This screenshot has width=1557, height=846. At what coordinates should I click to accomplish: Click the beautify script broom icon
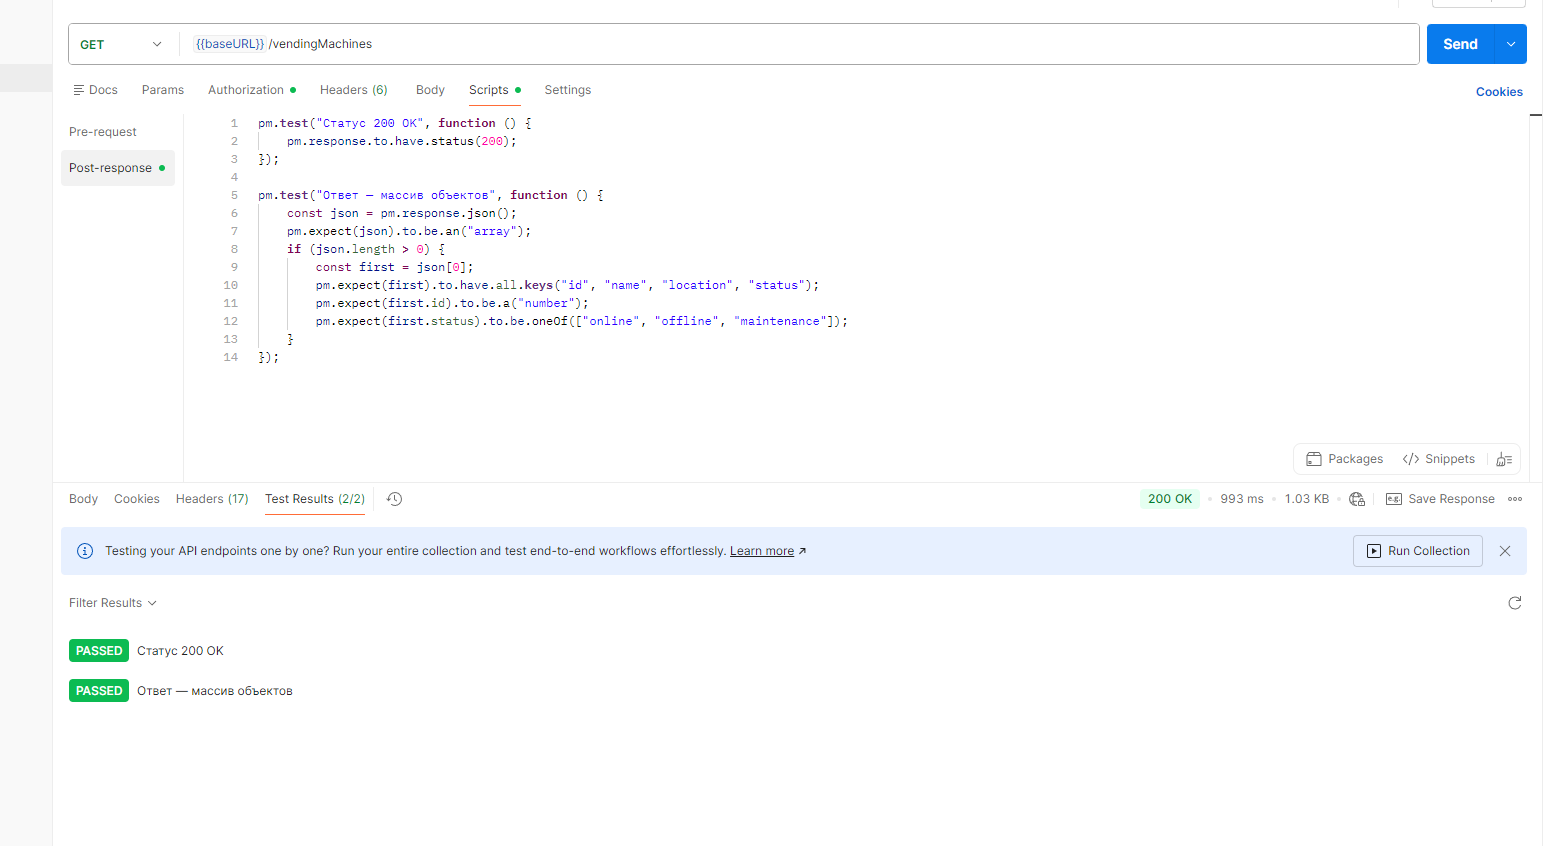click(x=1503, y=459)
